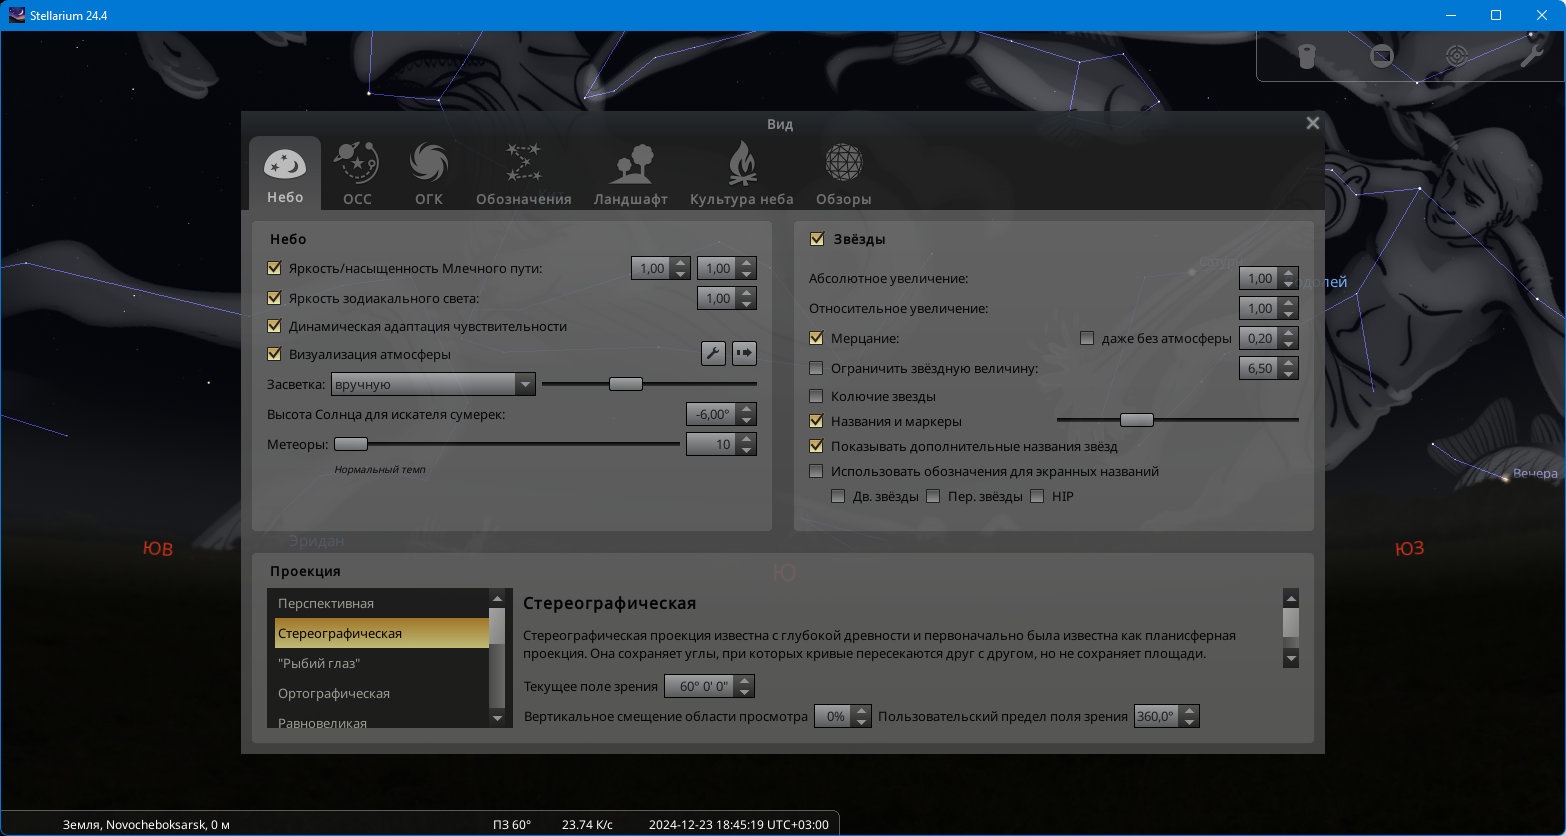Image resolution: width=1566 pixels, height=836 pixels.
Task: Increase Абсолютное увеличение value with up arrow
Action: click(1289, 273)
